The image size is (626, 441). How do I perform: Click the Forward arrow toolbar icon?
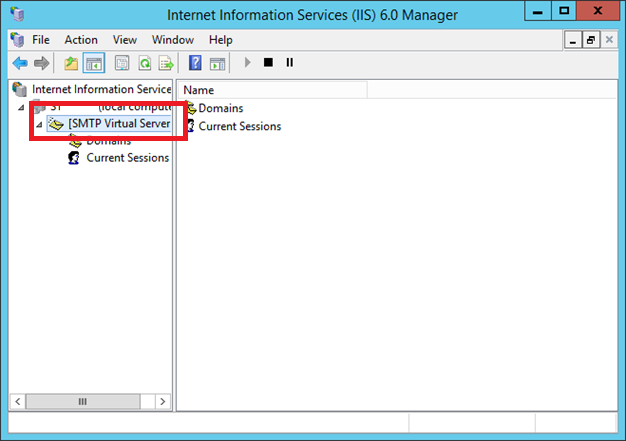(x=42, y=63)
